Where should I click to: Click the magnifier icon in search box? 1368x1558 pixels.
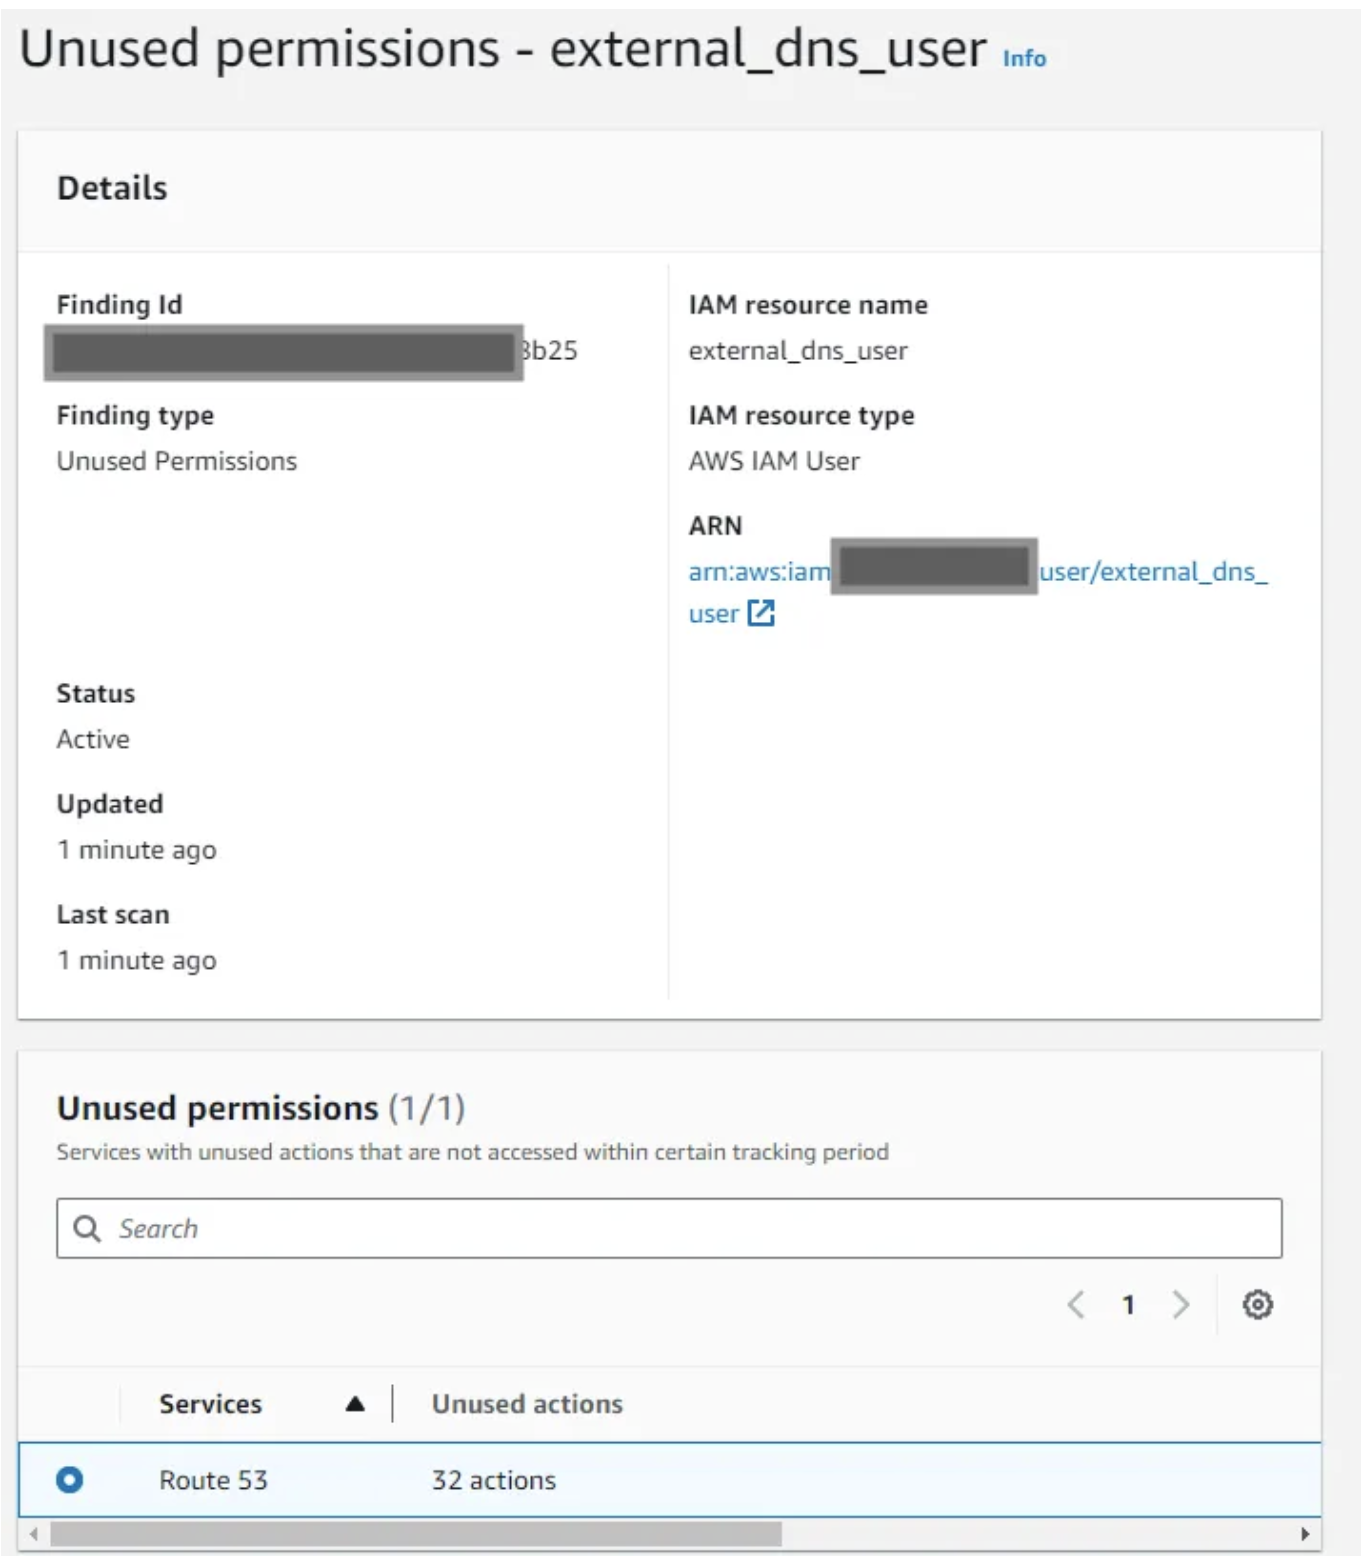tap(88, 1228)
